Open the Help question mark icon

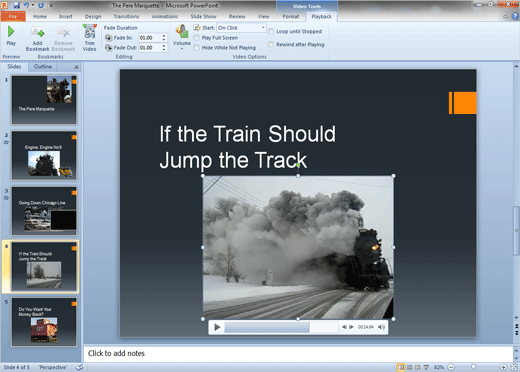[x=515, y=16]
